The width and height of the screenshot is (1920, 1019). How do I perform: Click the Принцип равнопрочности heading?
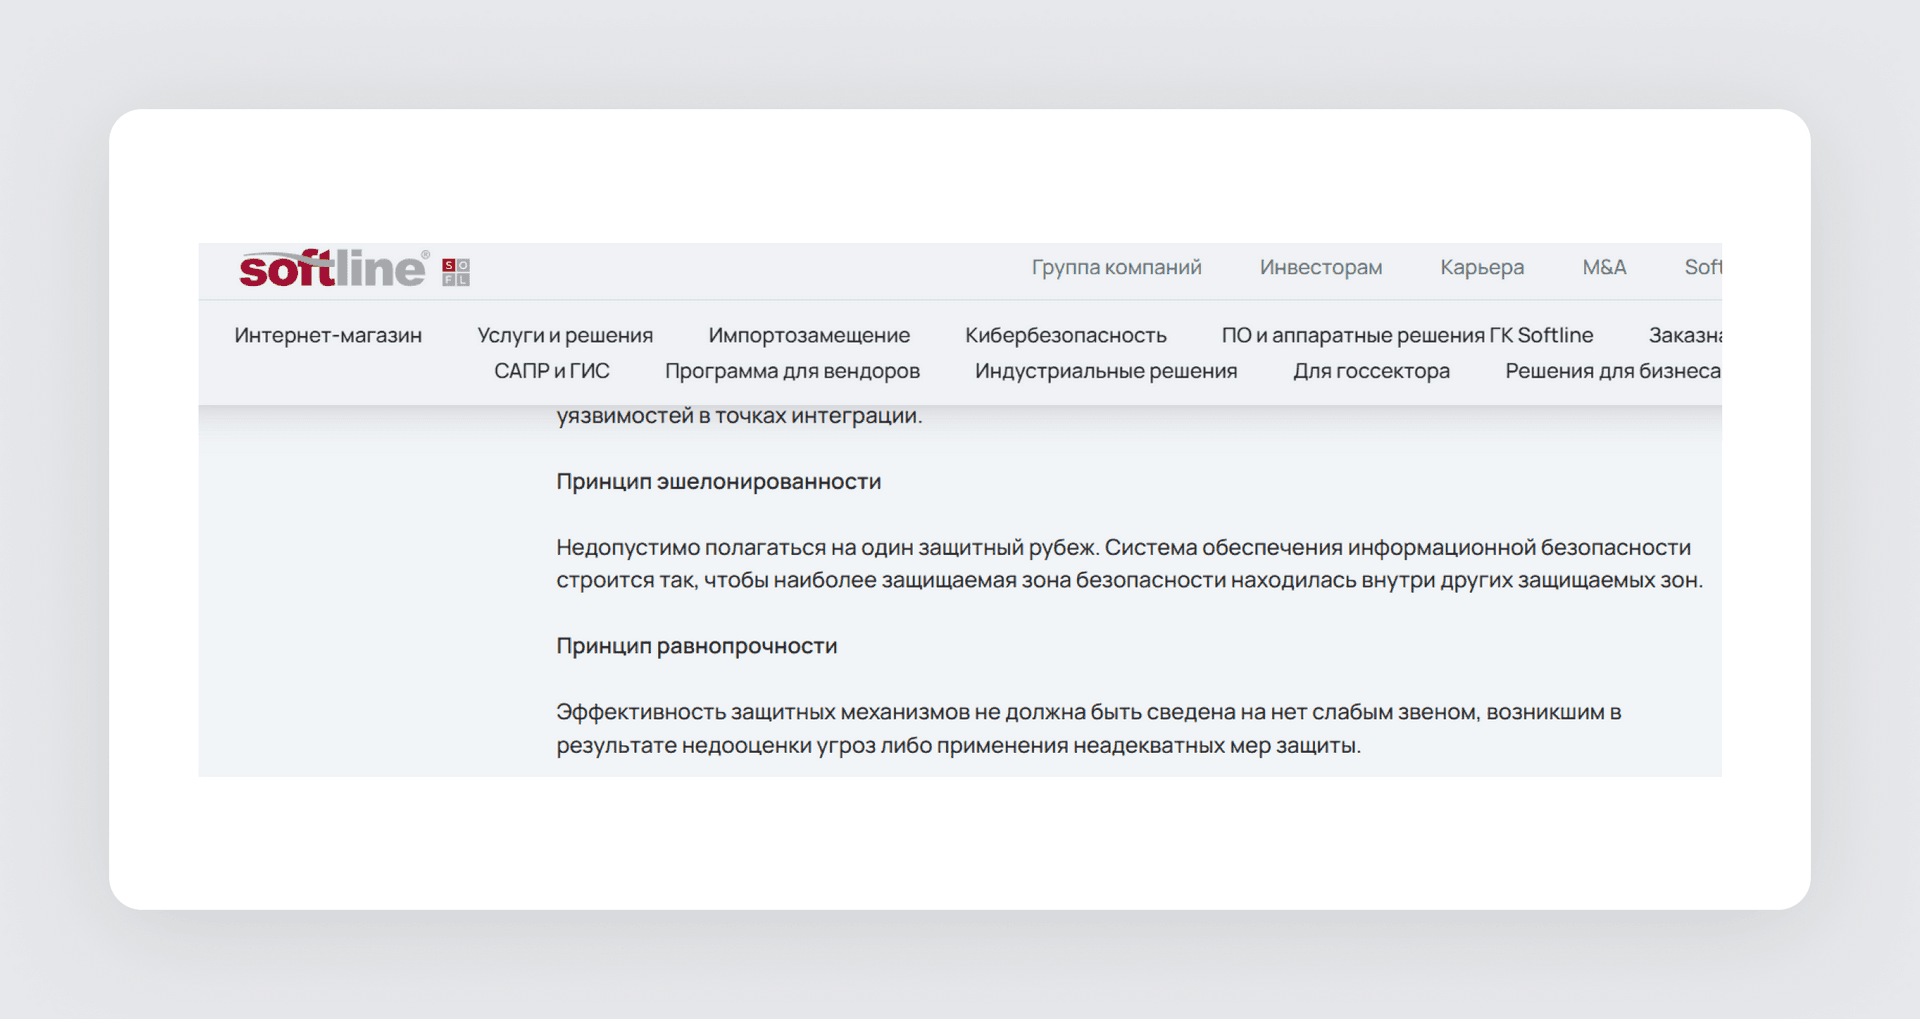coord(696,646)
